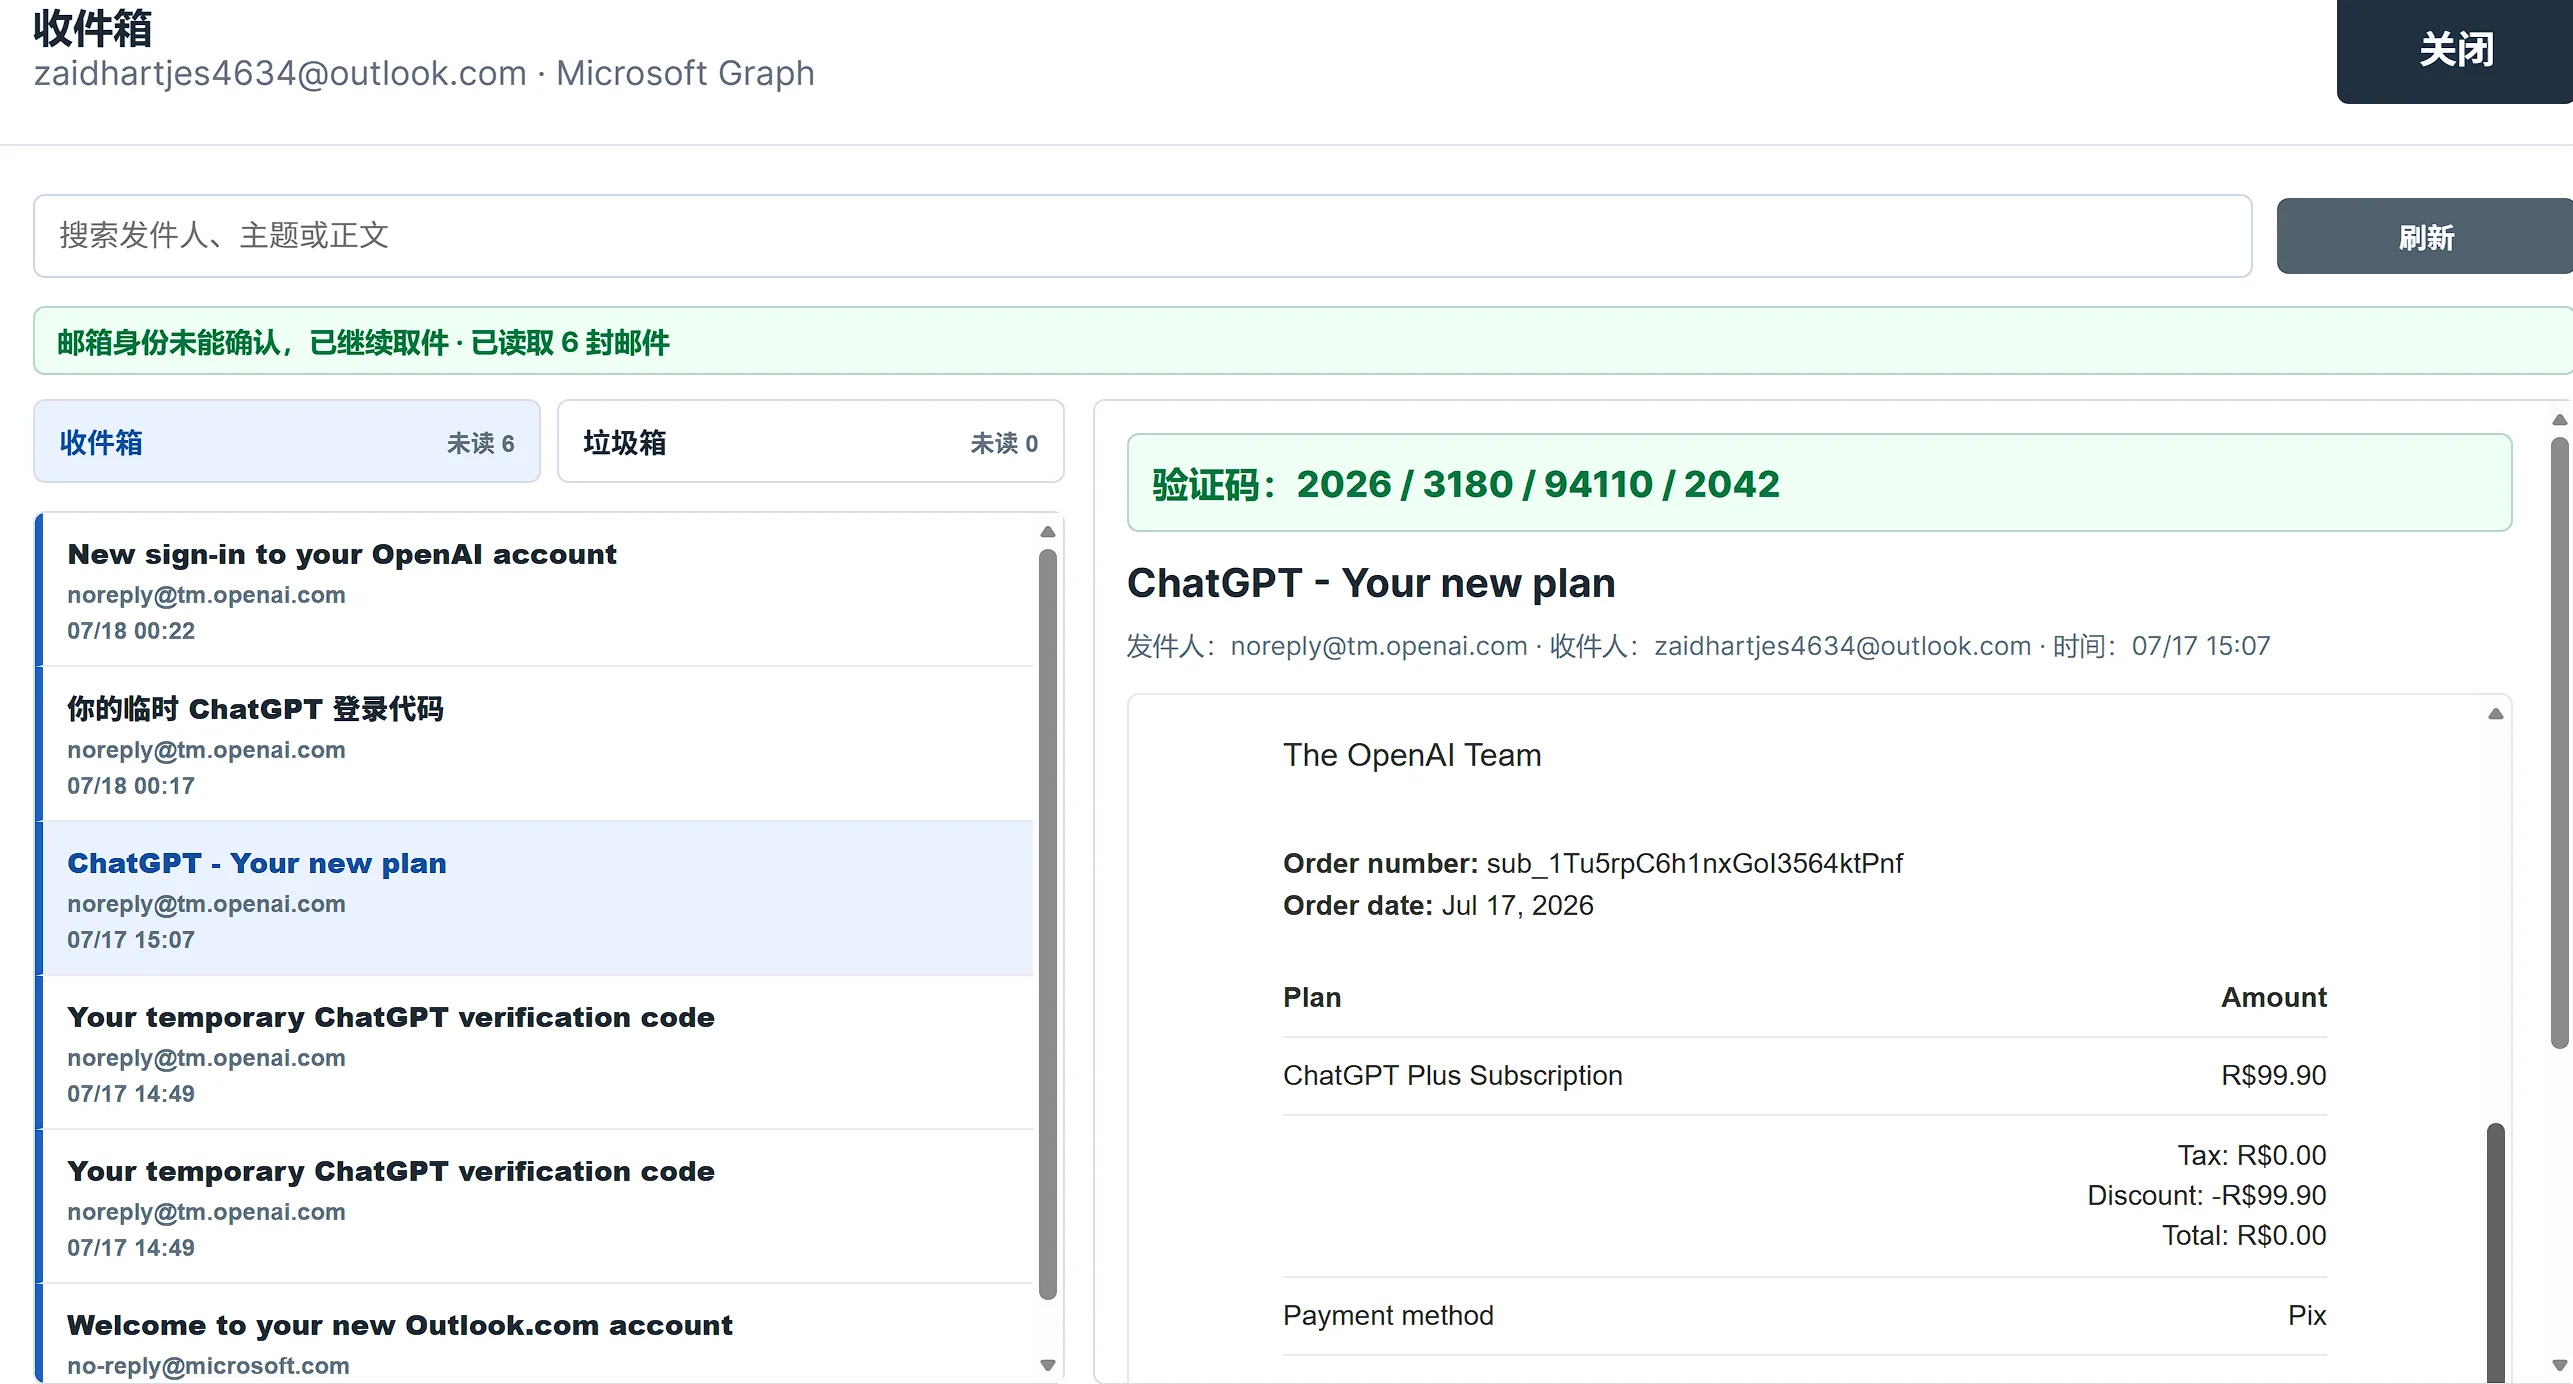Click the detail panel outer scroll-down arrow
The height and width of the screenshot is (1384, 2573).
coord(2560,1365)
